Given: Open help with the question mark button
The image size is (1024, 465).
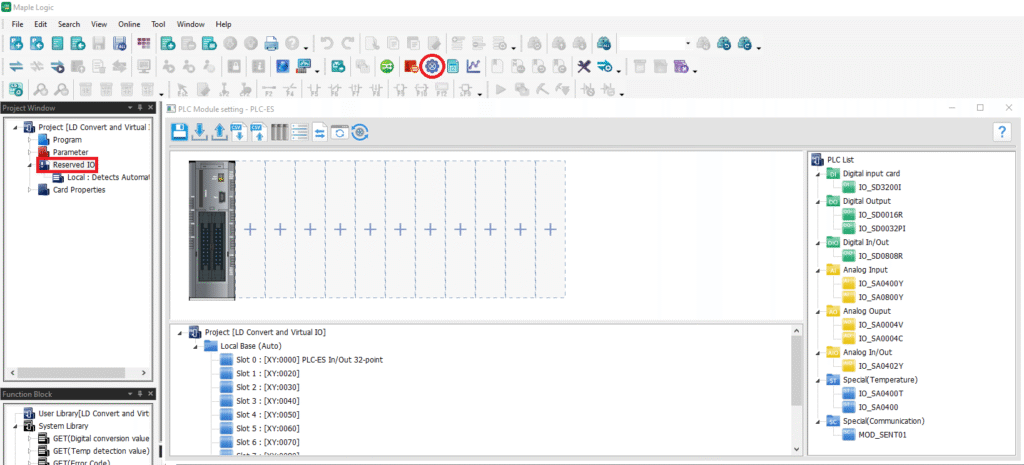Looking at the screenshot, I should click(1001, 131).
